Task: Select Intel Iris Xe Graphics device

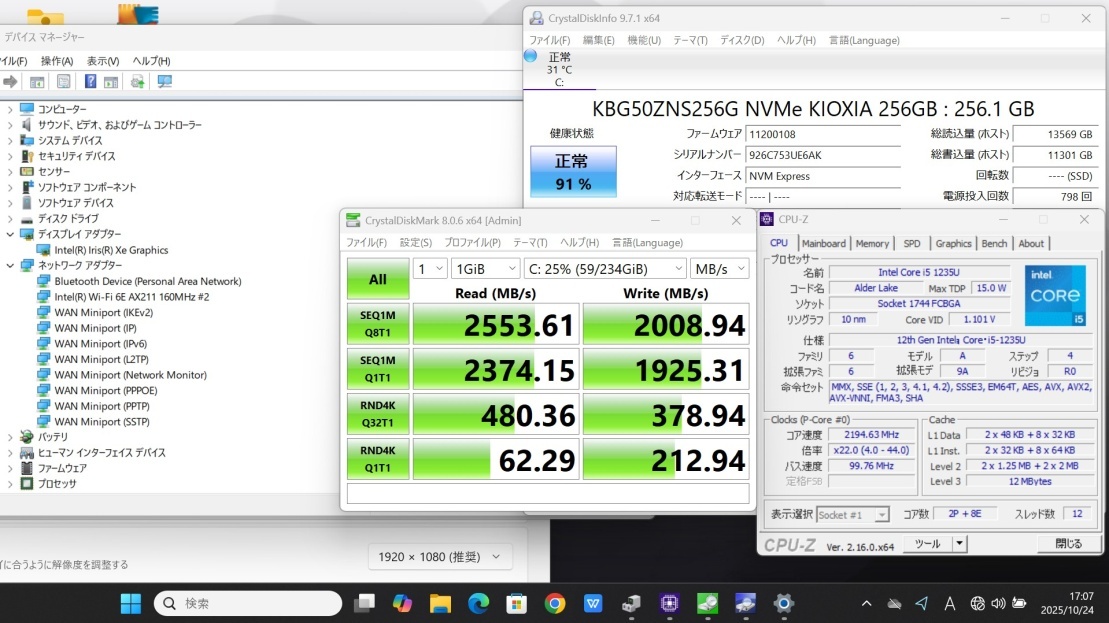Action: tap(111, 250)
